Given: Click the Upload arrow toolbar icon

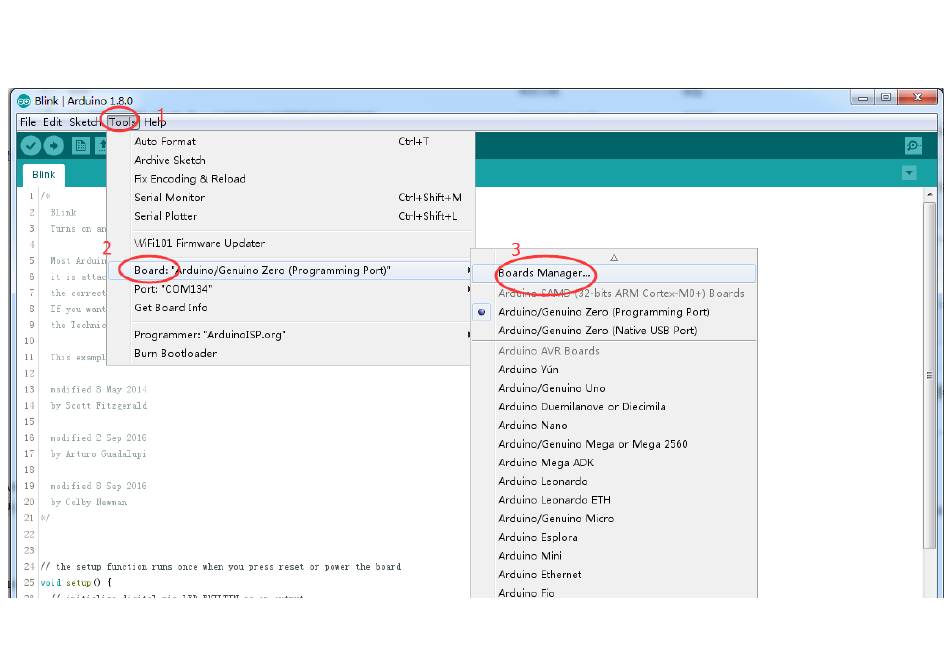Looking at the screenshot, I should click(x=53, y=145).
